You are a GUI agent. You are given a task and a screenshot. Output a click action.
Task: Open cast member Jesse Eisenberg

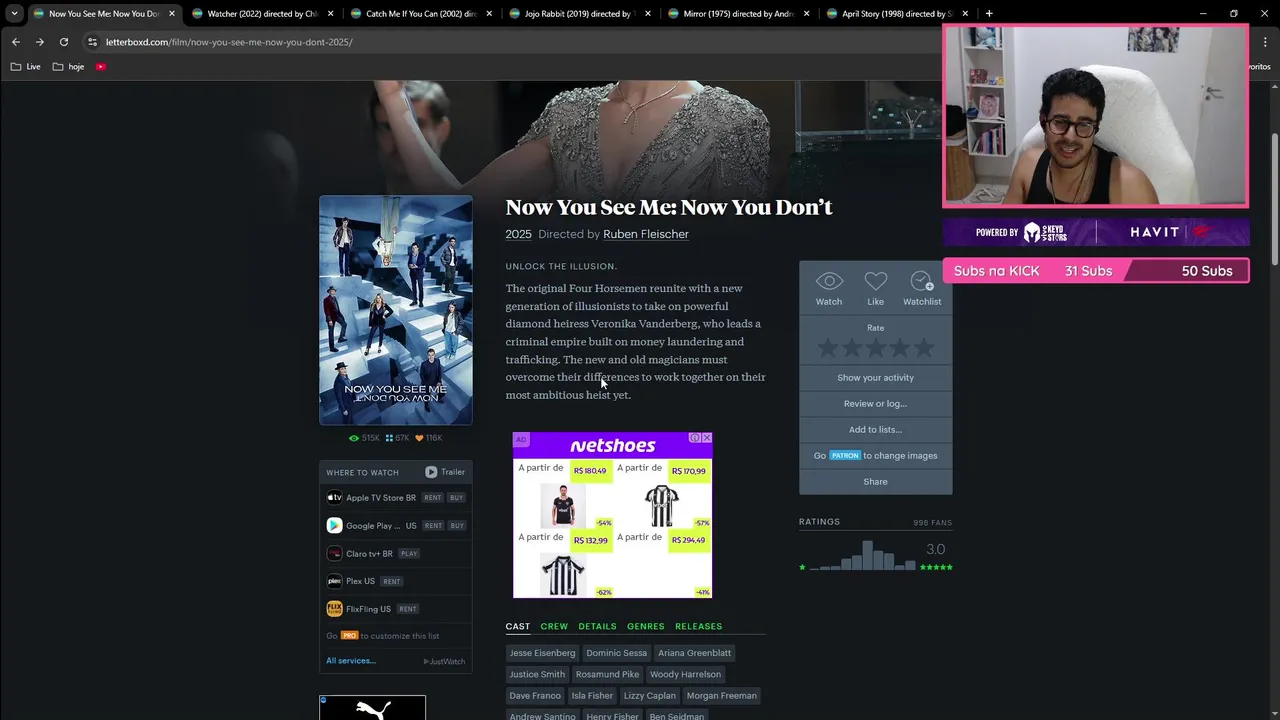click(542, 653)
